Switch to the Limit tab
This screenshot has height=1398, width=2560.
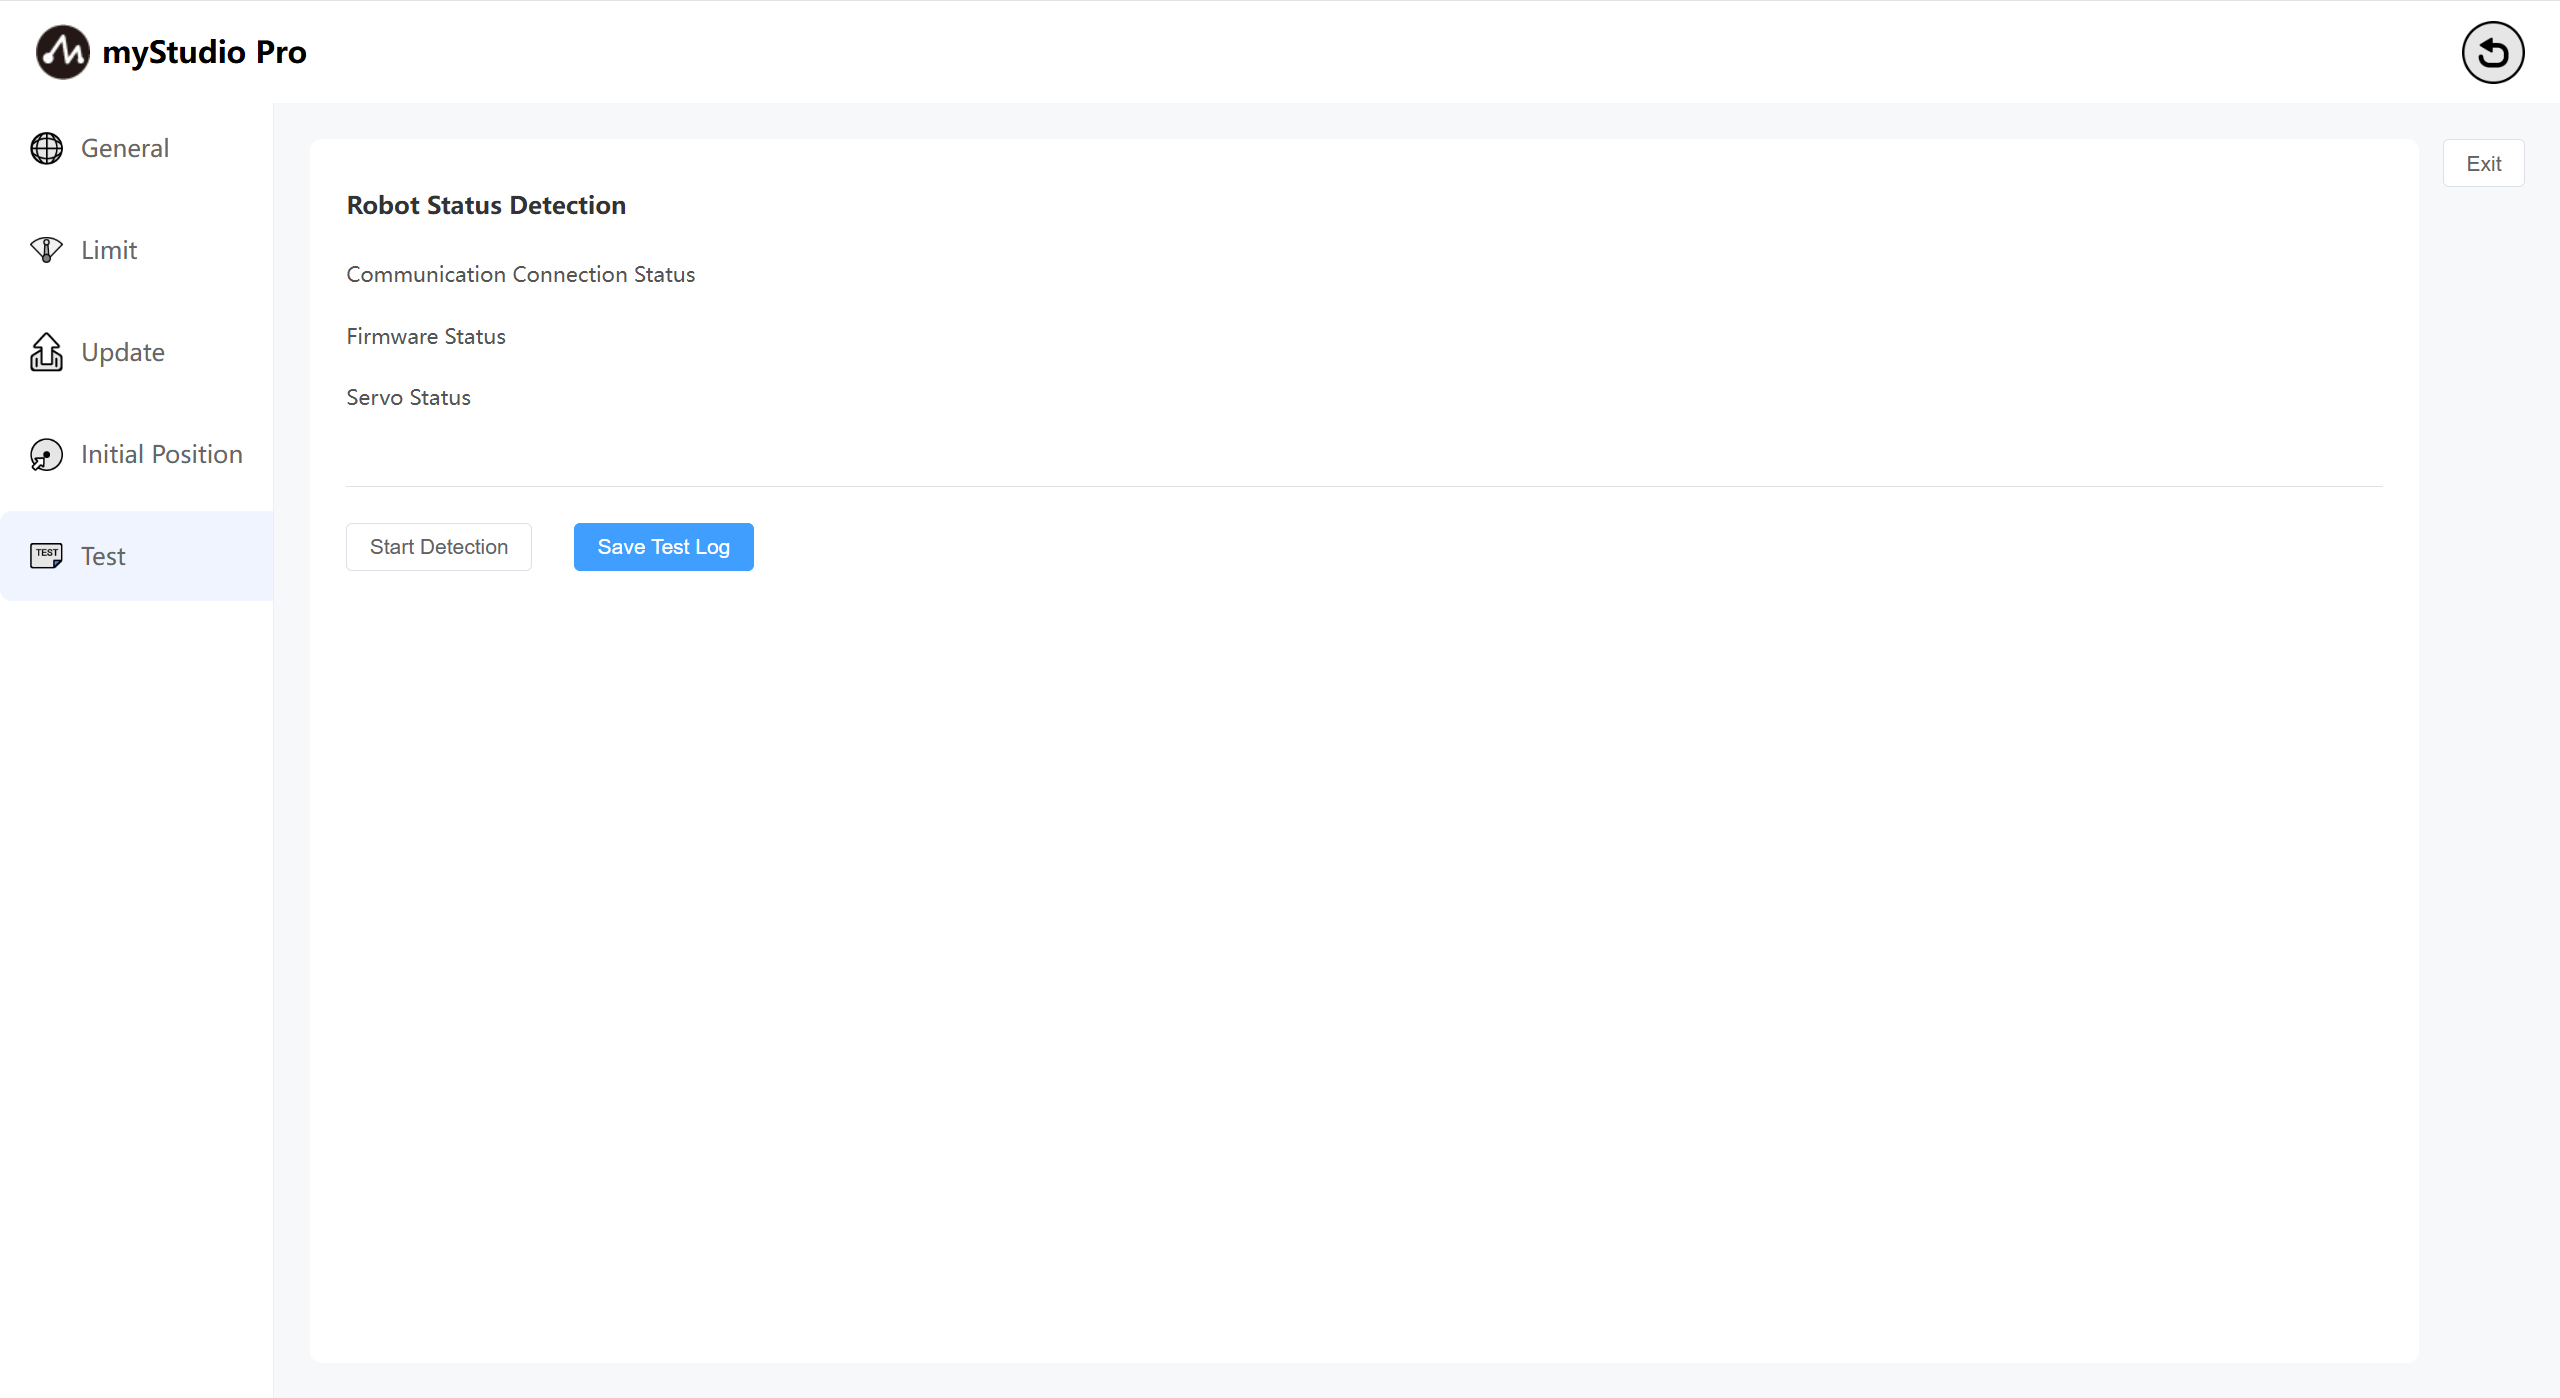pyautogui.click(x=109, y=250)
